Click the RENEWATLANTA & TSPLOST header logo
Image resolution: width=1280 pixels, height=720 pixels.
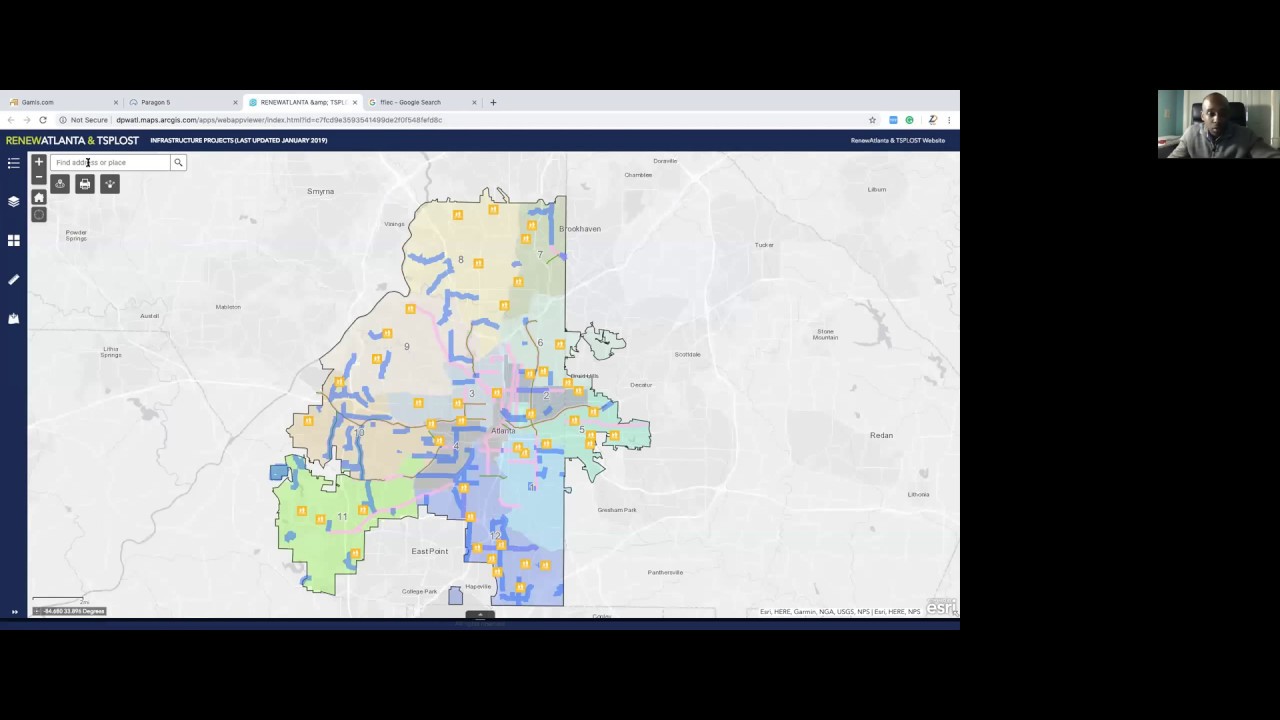(72, 141)
